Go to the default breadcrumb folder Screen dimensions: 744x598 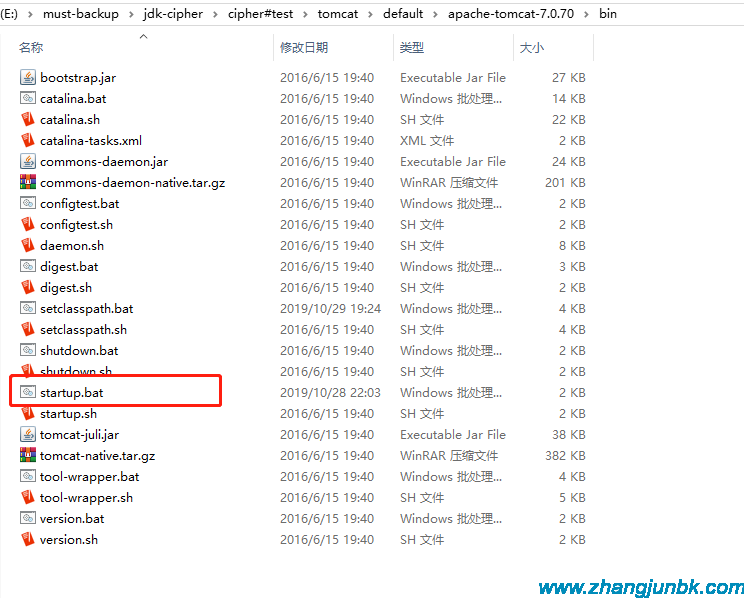coord(403,14)
